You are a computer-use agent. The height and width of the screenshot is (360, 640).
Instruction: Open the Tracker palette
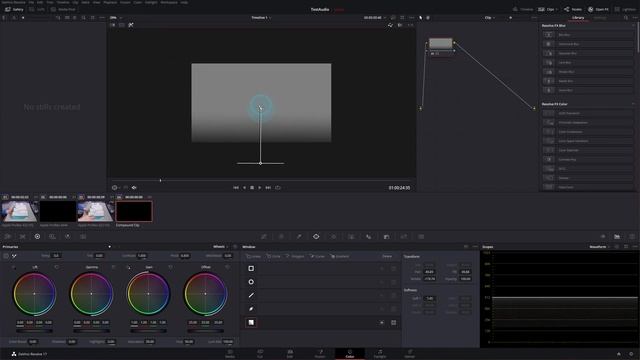click(333, 236)
